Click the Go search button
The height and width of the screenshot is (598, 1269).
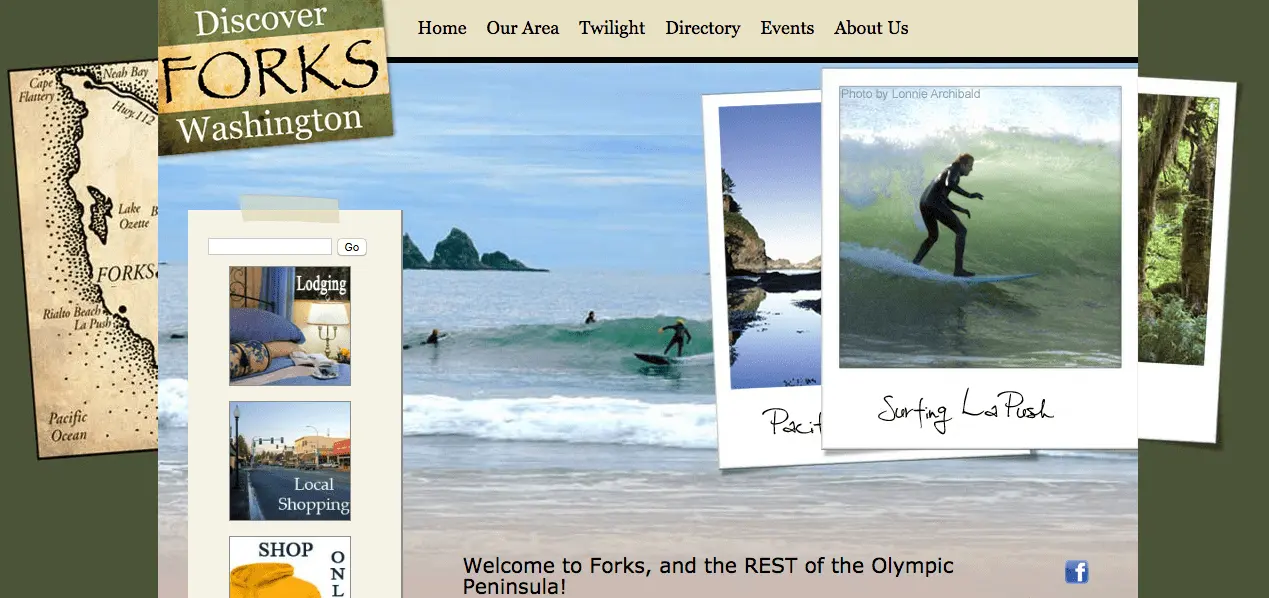pyautogui.click(x=352, y=247)
